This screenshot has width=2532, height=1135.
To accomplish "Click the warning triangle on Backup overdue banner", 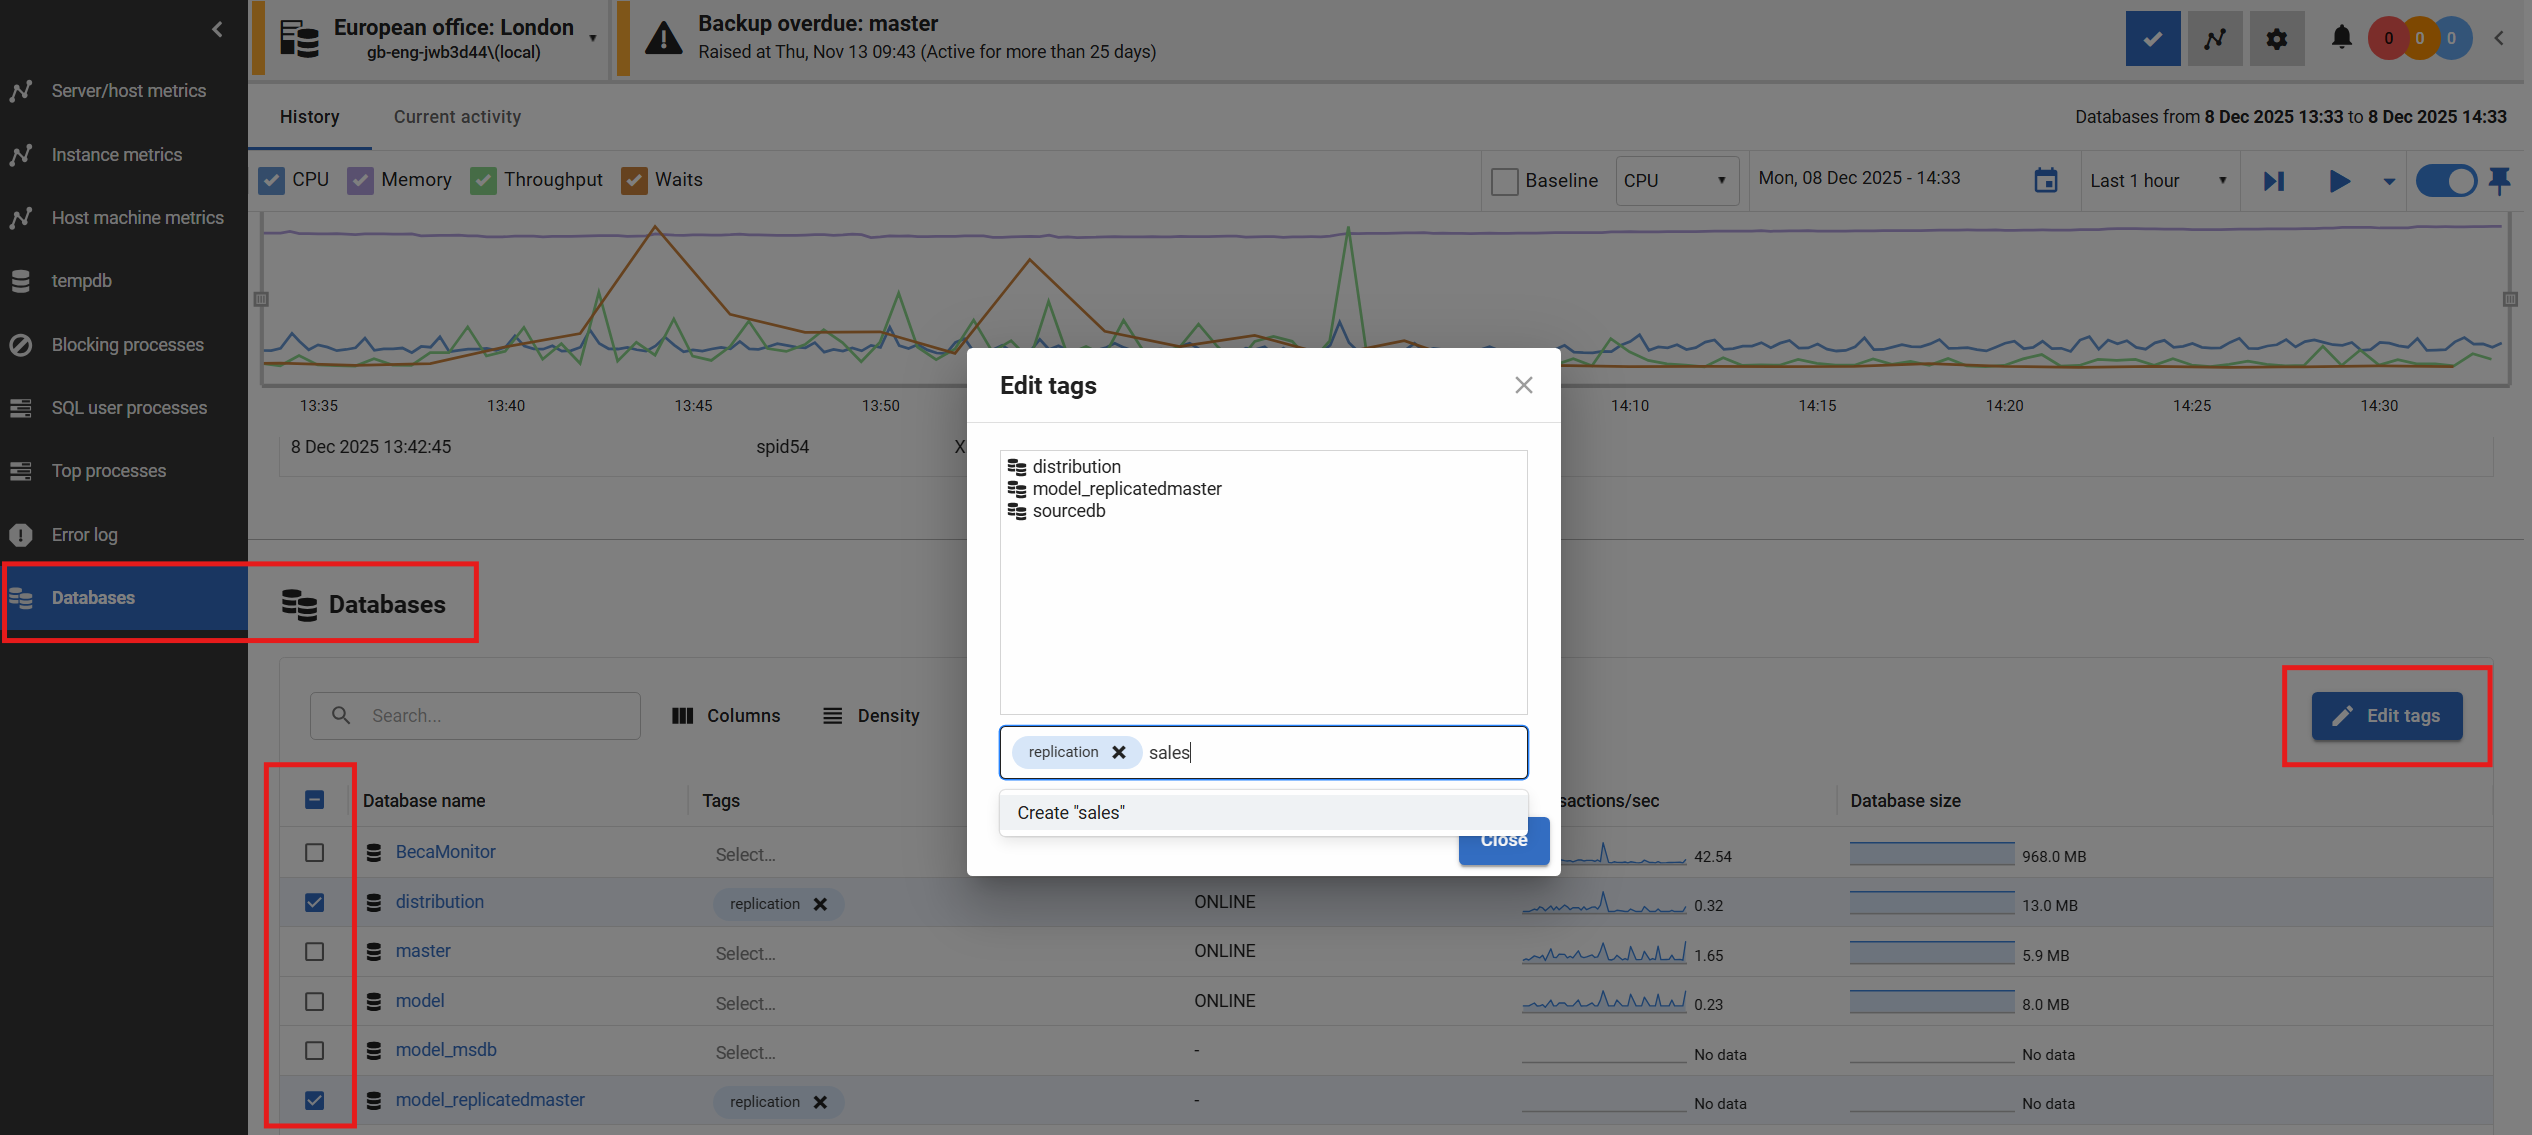I will pyautogui.click(x=663, y=38).
